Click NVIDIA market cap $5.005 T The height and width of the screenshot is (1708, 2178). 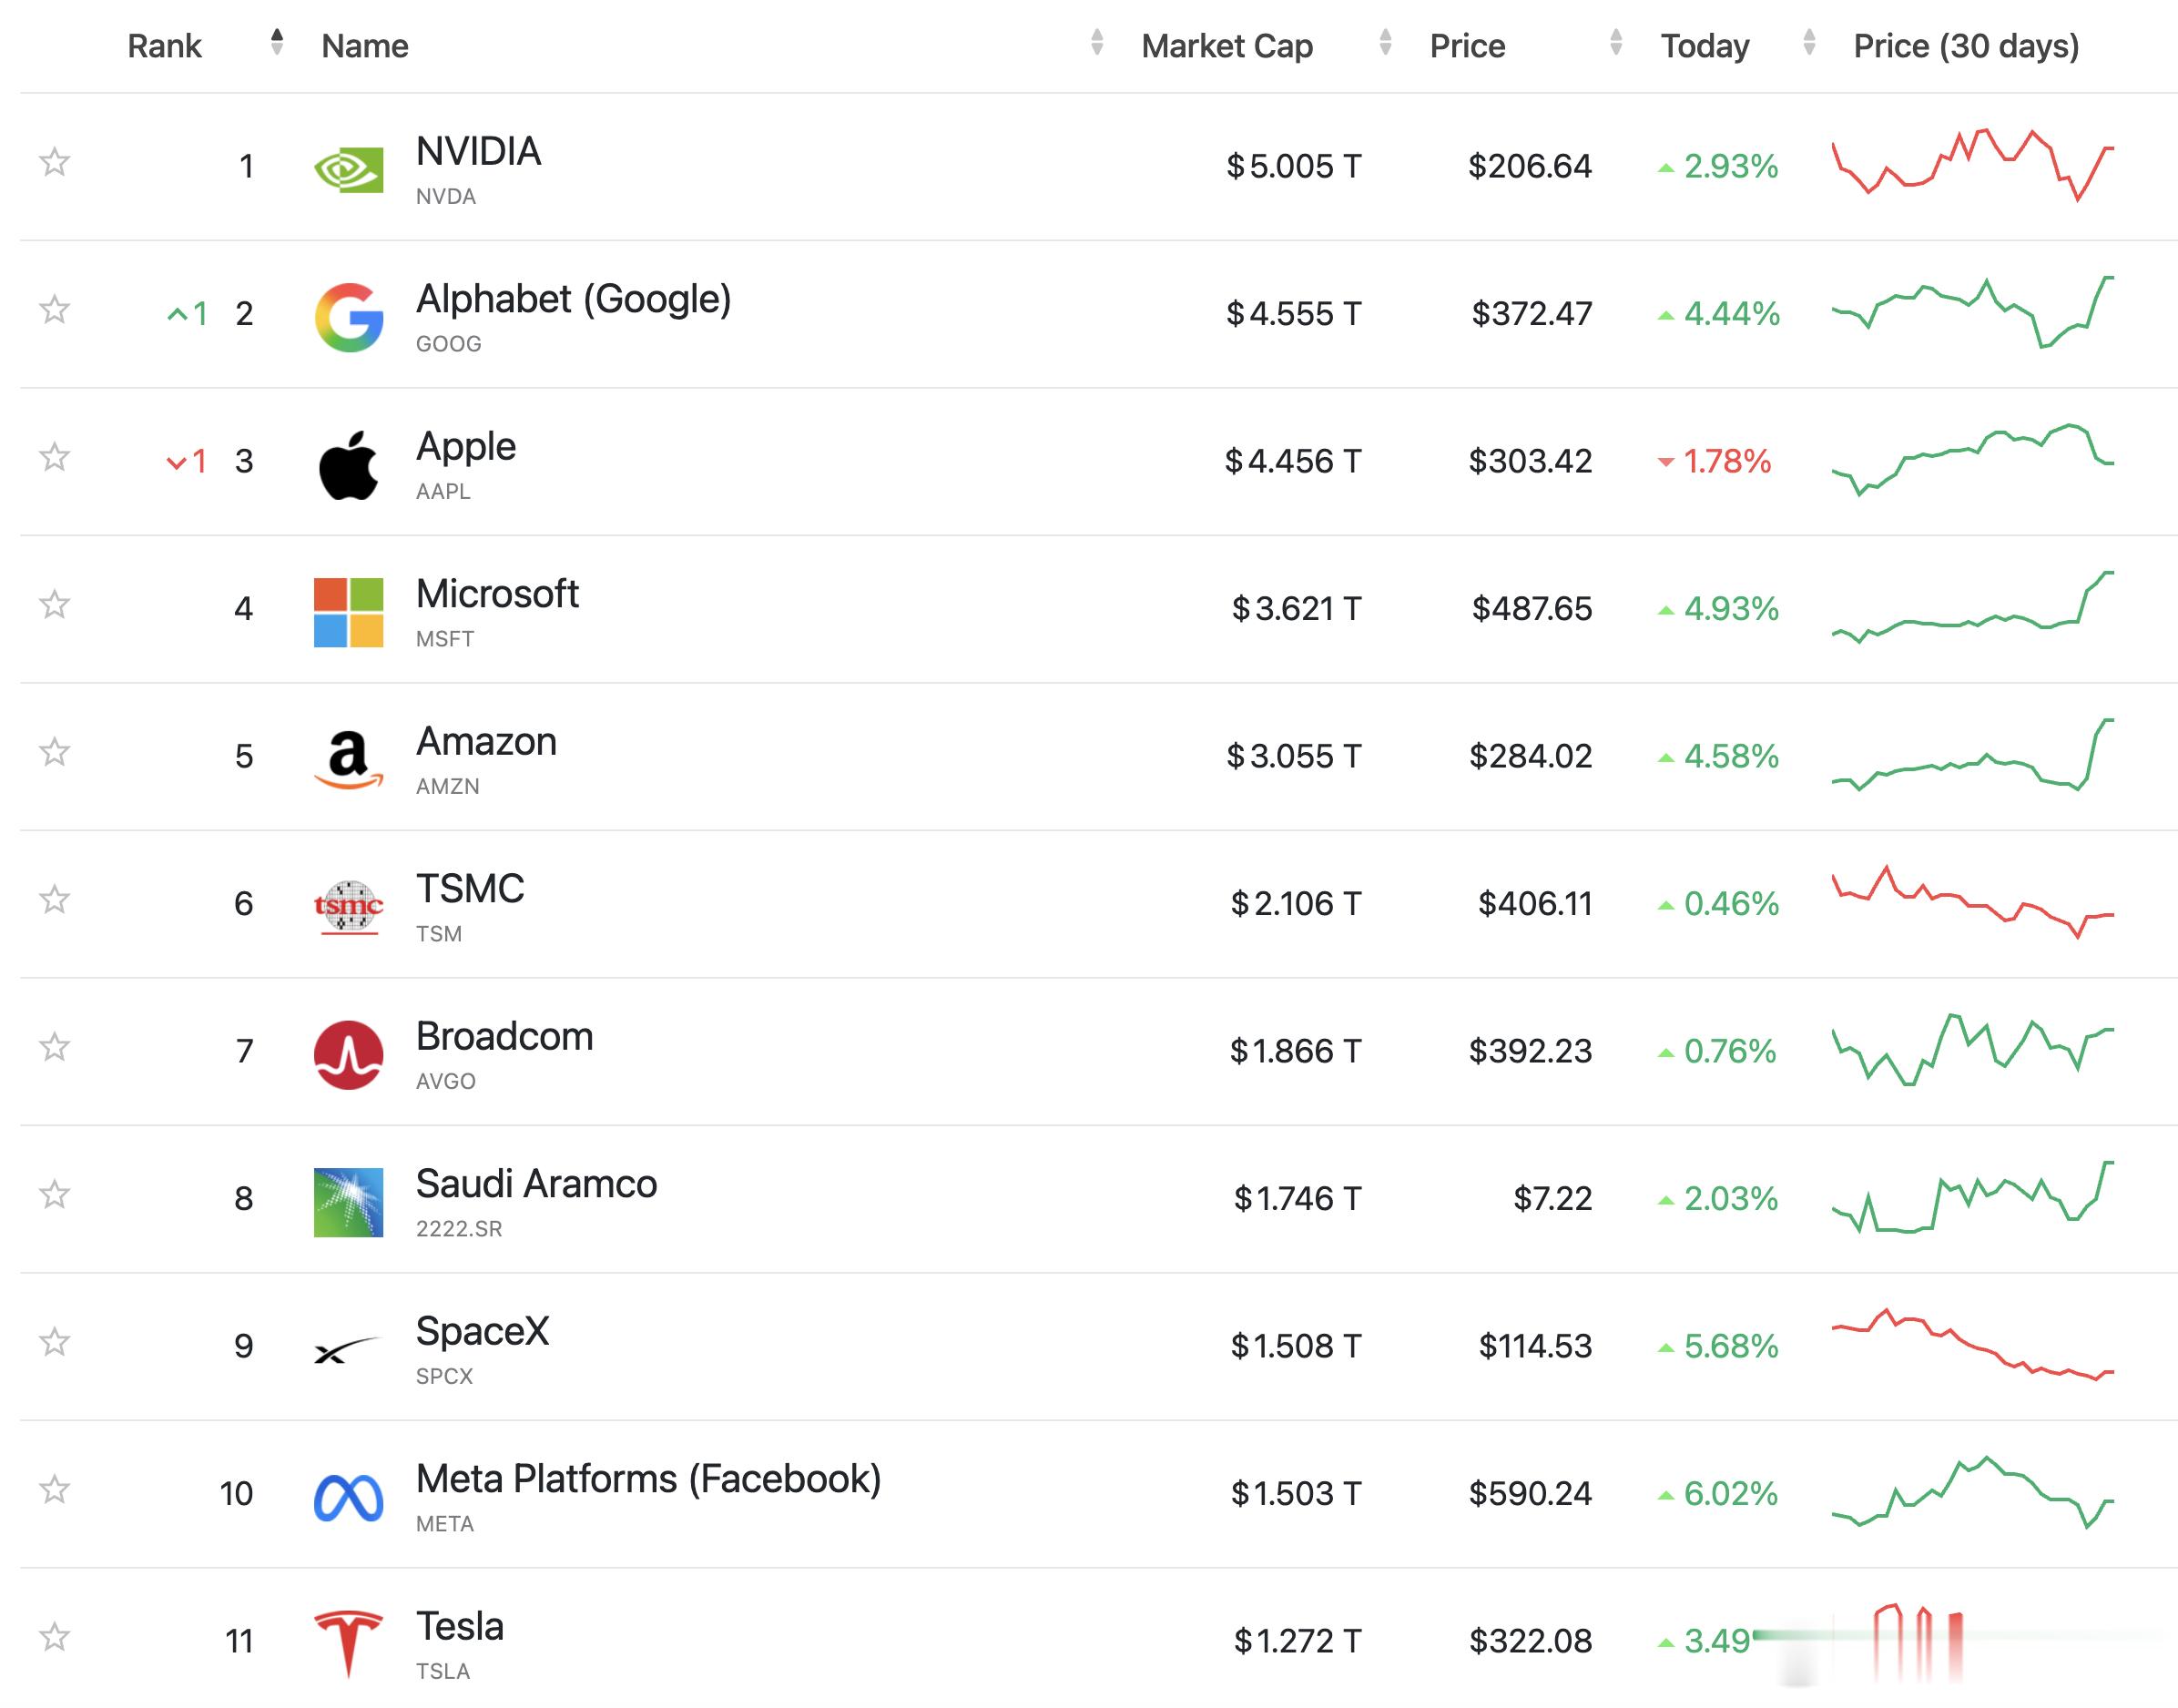pos(1294,166)
